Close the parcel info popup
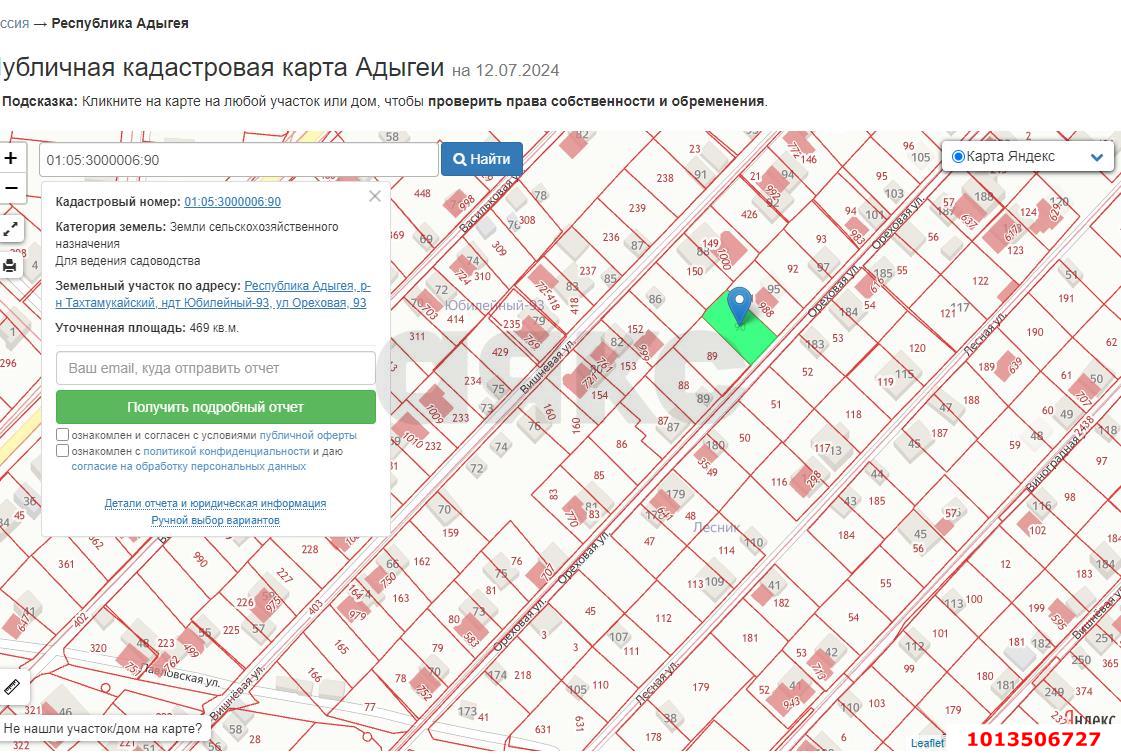The image size is (1121, 755). point(375,196)
